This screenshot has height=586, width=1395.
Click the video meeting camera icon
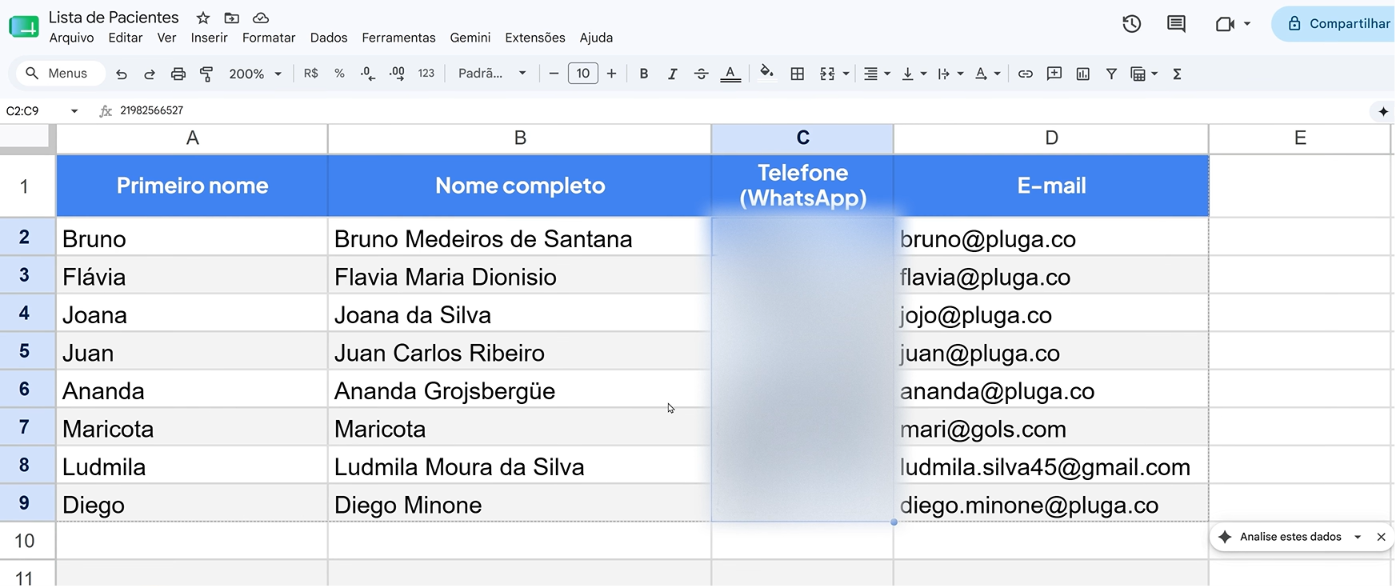pyautogui.click(x=1225, y=24)
